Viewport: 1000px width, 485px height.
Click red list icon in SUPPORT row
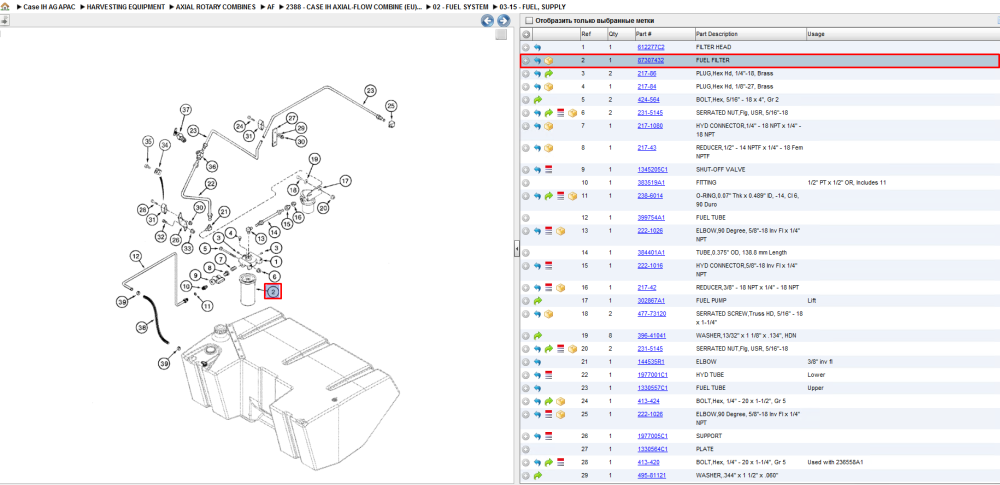tap(548, 436)
